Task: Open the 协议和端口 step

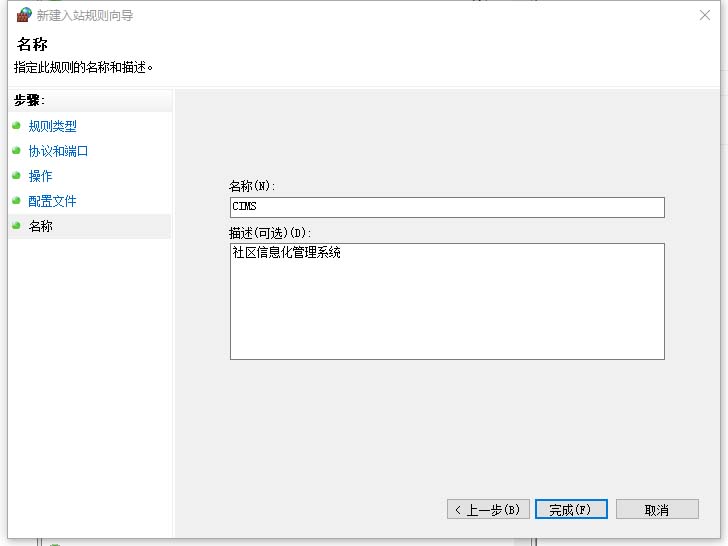Action: click(x=58, y=151)
